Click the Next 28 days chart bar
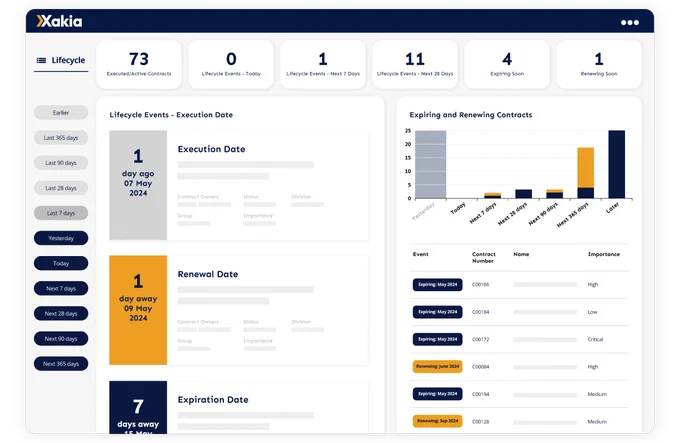Image resolution: width=680 pixels, height=443 pixels. point(523,194)
